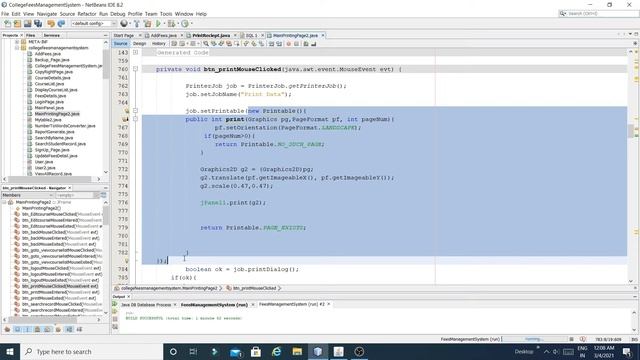Toggle Show Static Members filter in Navigator
Image resolution: width=640 pixels, height=360 pixels.
click(x=27, y=329)
